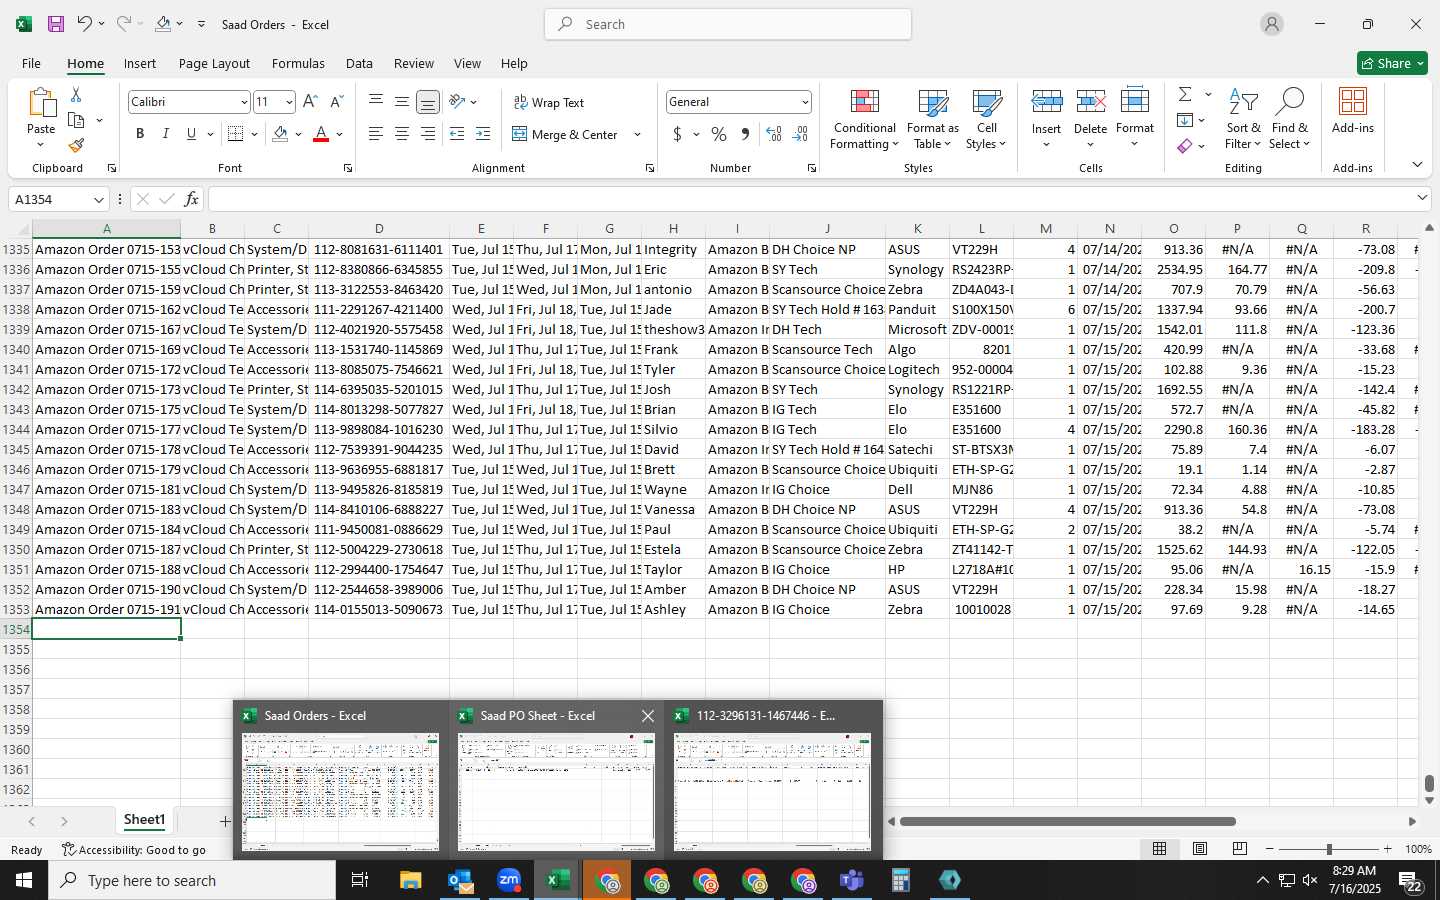Click the Format Painter brush icon

pyautogui.click(x=76, y=146)
